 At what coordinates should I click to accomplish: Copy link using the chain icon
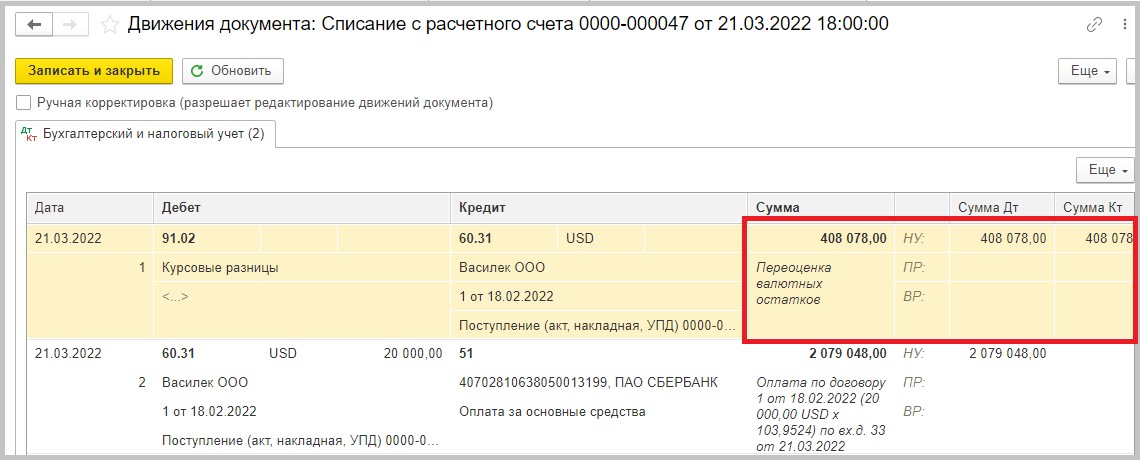[1094, 25]
